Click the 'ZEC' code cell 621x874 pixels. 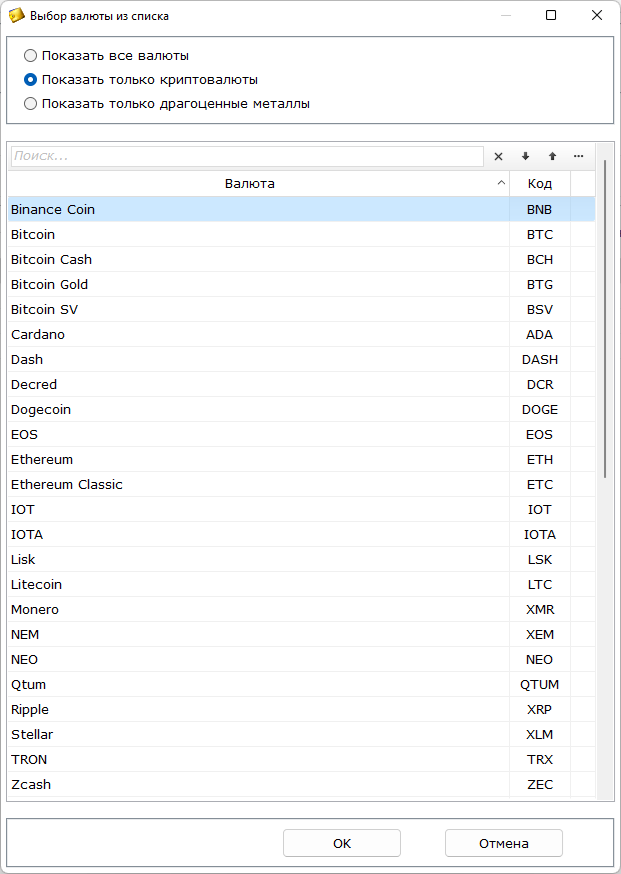[540, 784]
